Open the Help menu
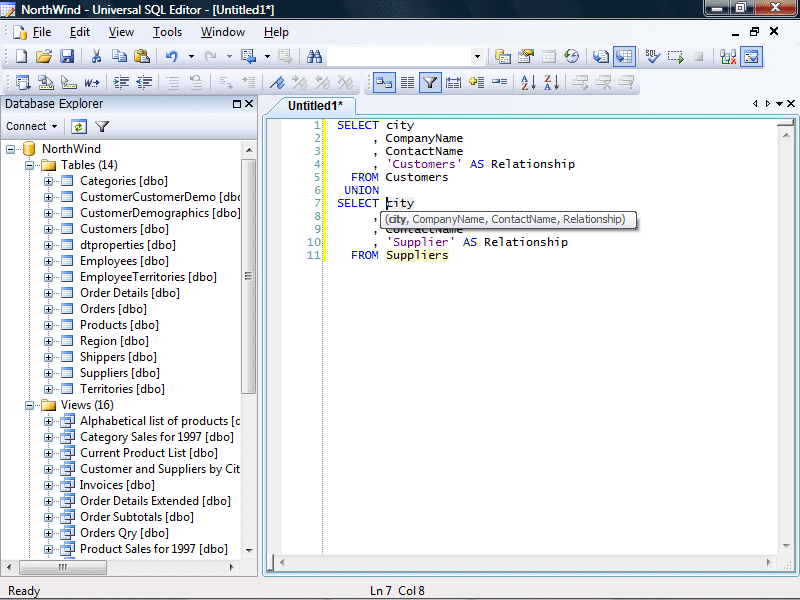 click(277, 32)
